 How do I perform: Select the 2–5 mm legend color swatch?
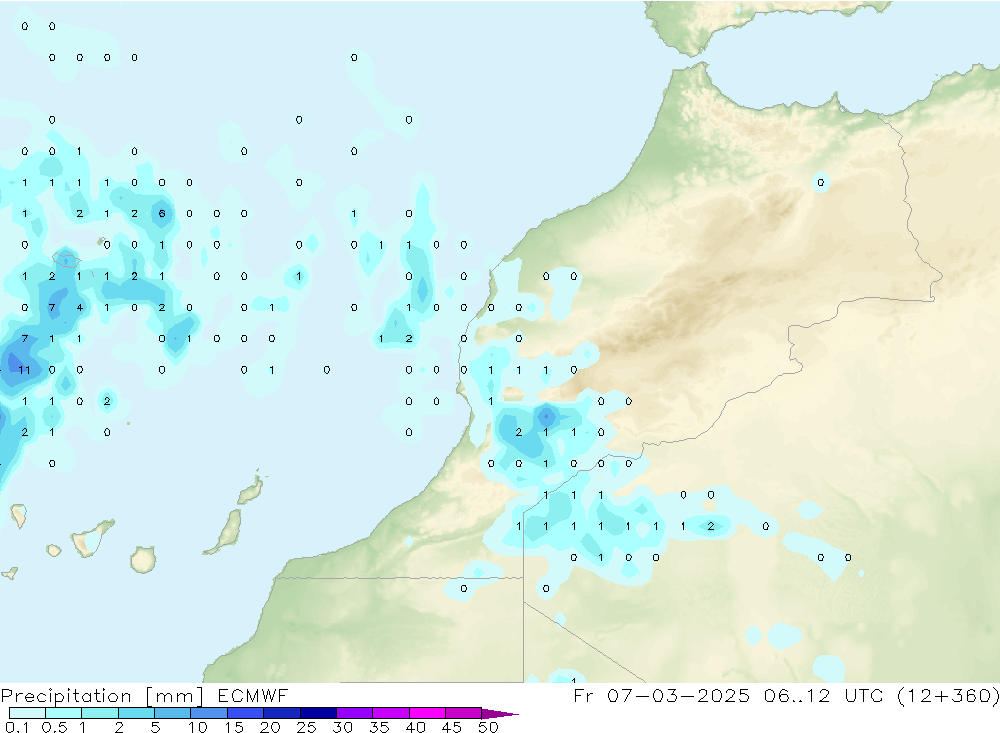point(136,713)
